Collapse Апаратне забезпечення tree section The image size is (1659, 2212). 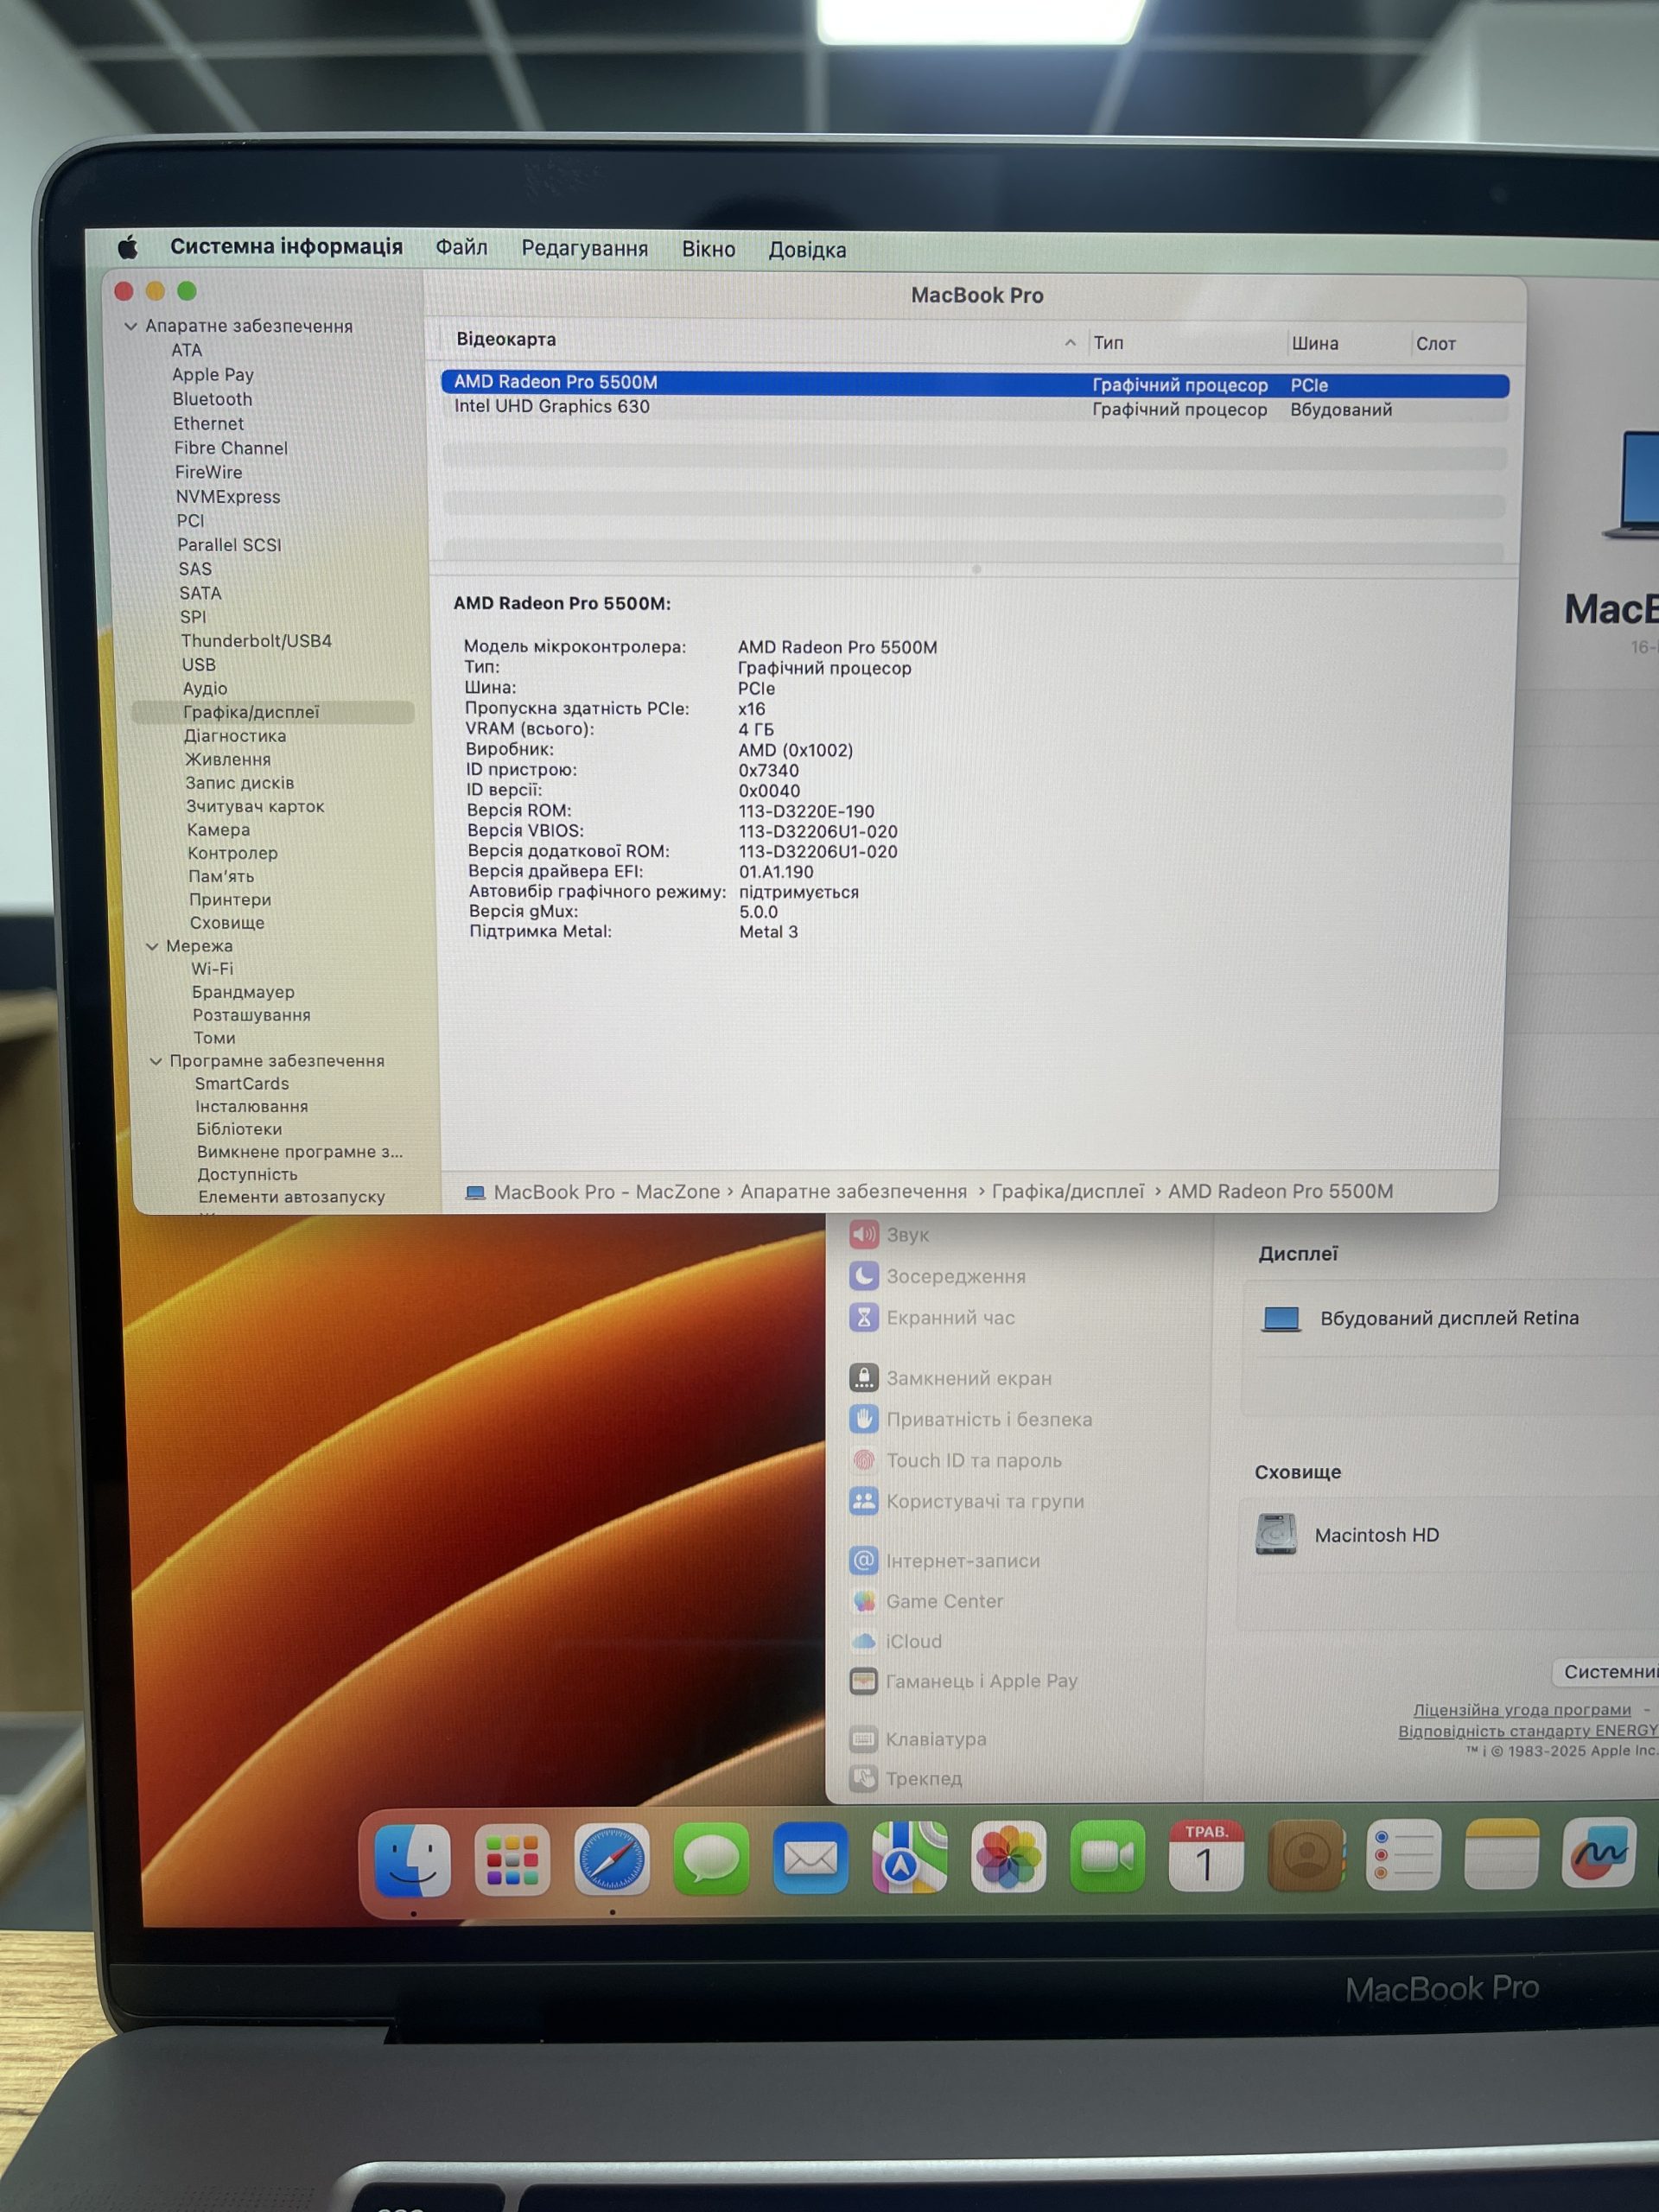[x=130, y=326]
